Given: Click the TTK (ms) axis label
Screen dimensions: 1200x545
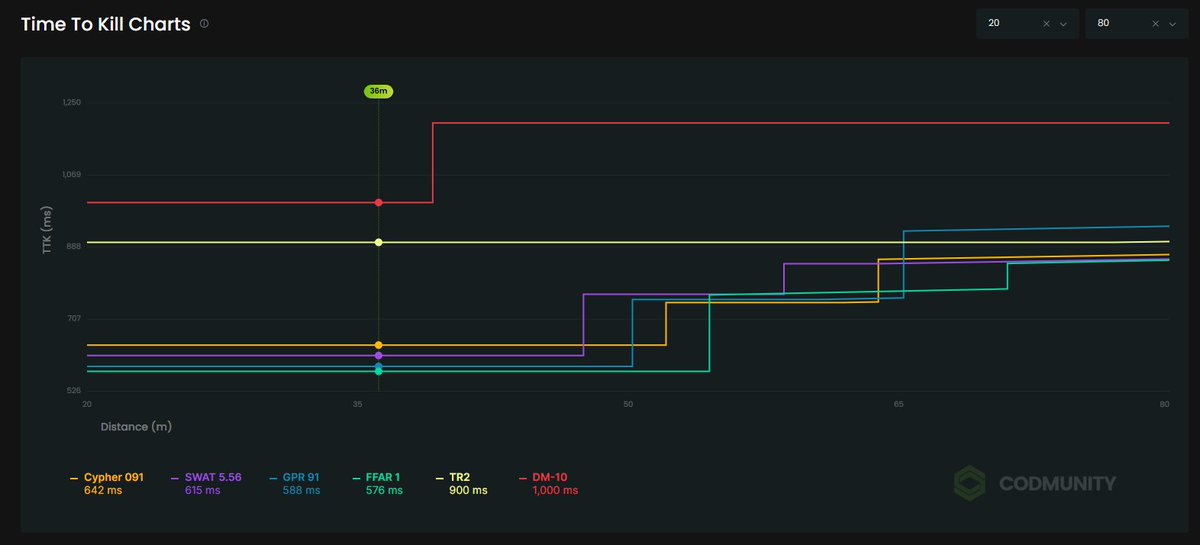Looking at the screenshot, I should (x=46, y=231).
